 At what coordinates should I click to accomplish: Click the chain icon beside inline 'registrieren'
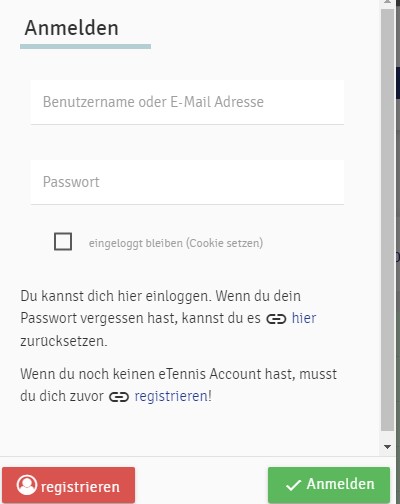click(119, 397)
